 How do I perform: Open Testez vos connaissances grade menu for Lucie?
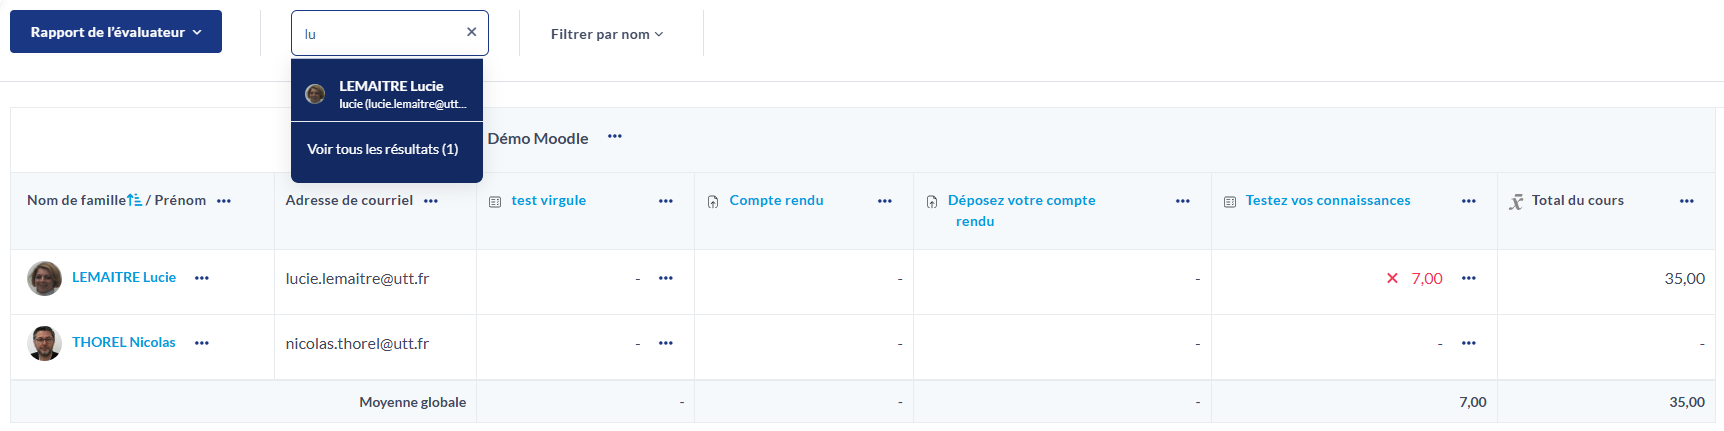[1469, 278]
